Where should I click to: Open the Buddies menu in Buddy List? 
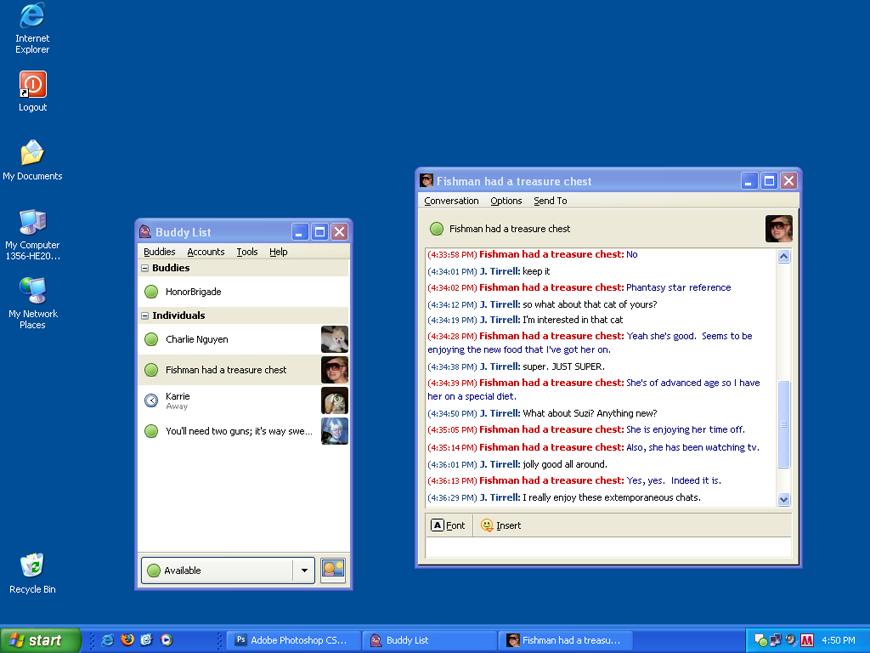[159, 252]
